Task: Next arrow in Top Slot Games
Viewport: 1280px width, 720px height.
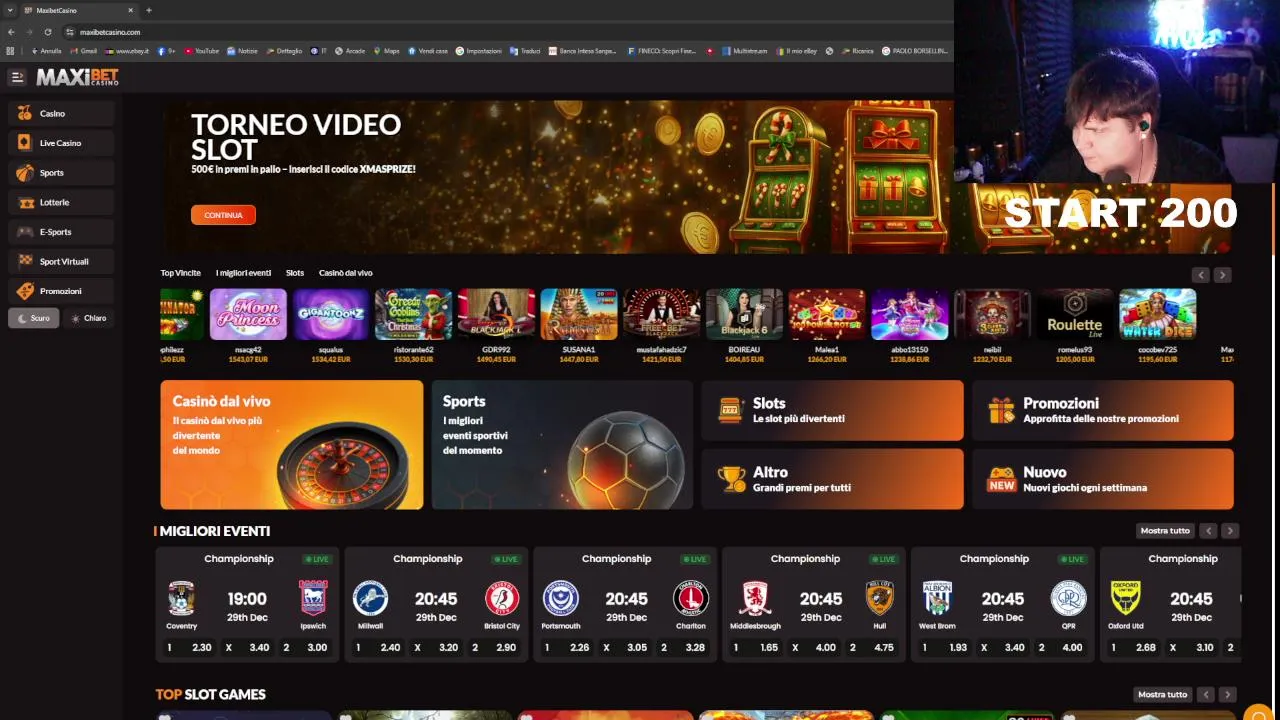Action: tap(1227, 694)
